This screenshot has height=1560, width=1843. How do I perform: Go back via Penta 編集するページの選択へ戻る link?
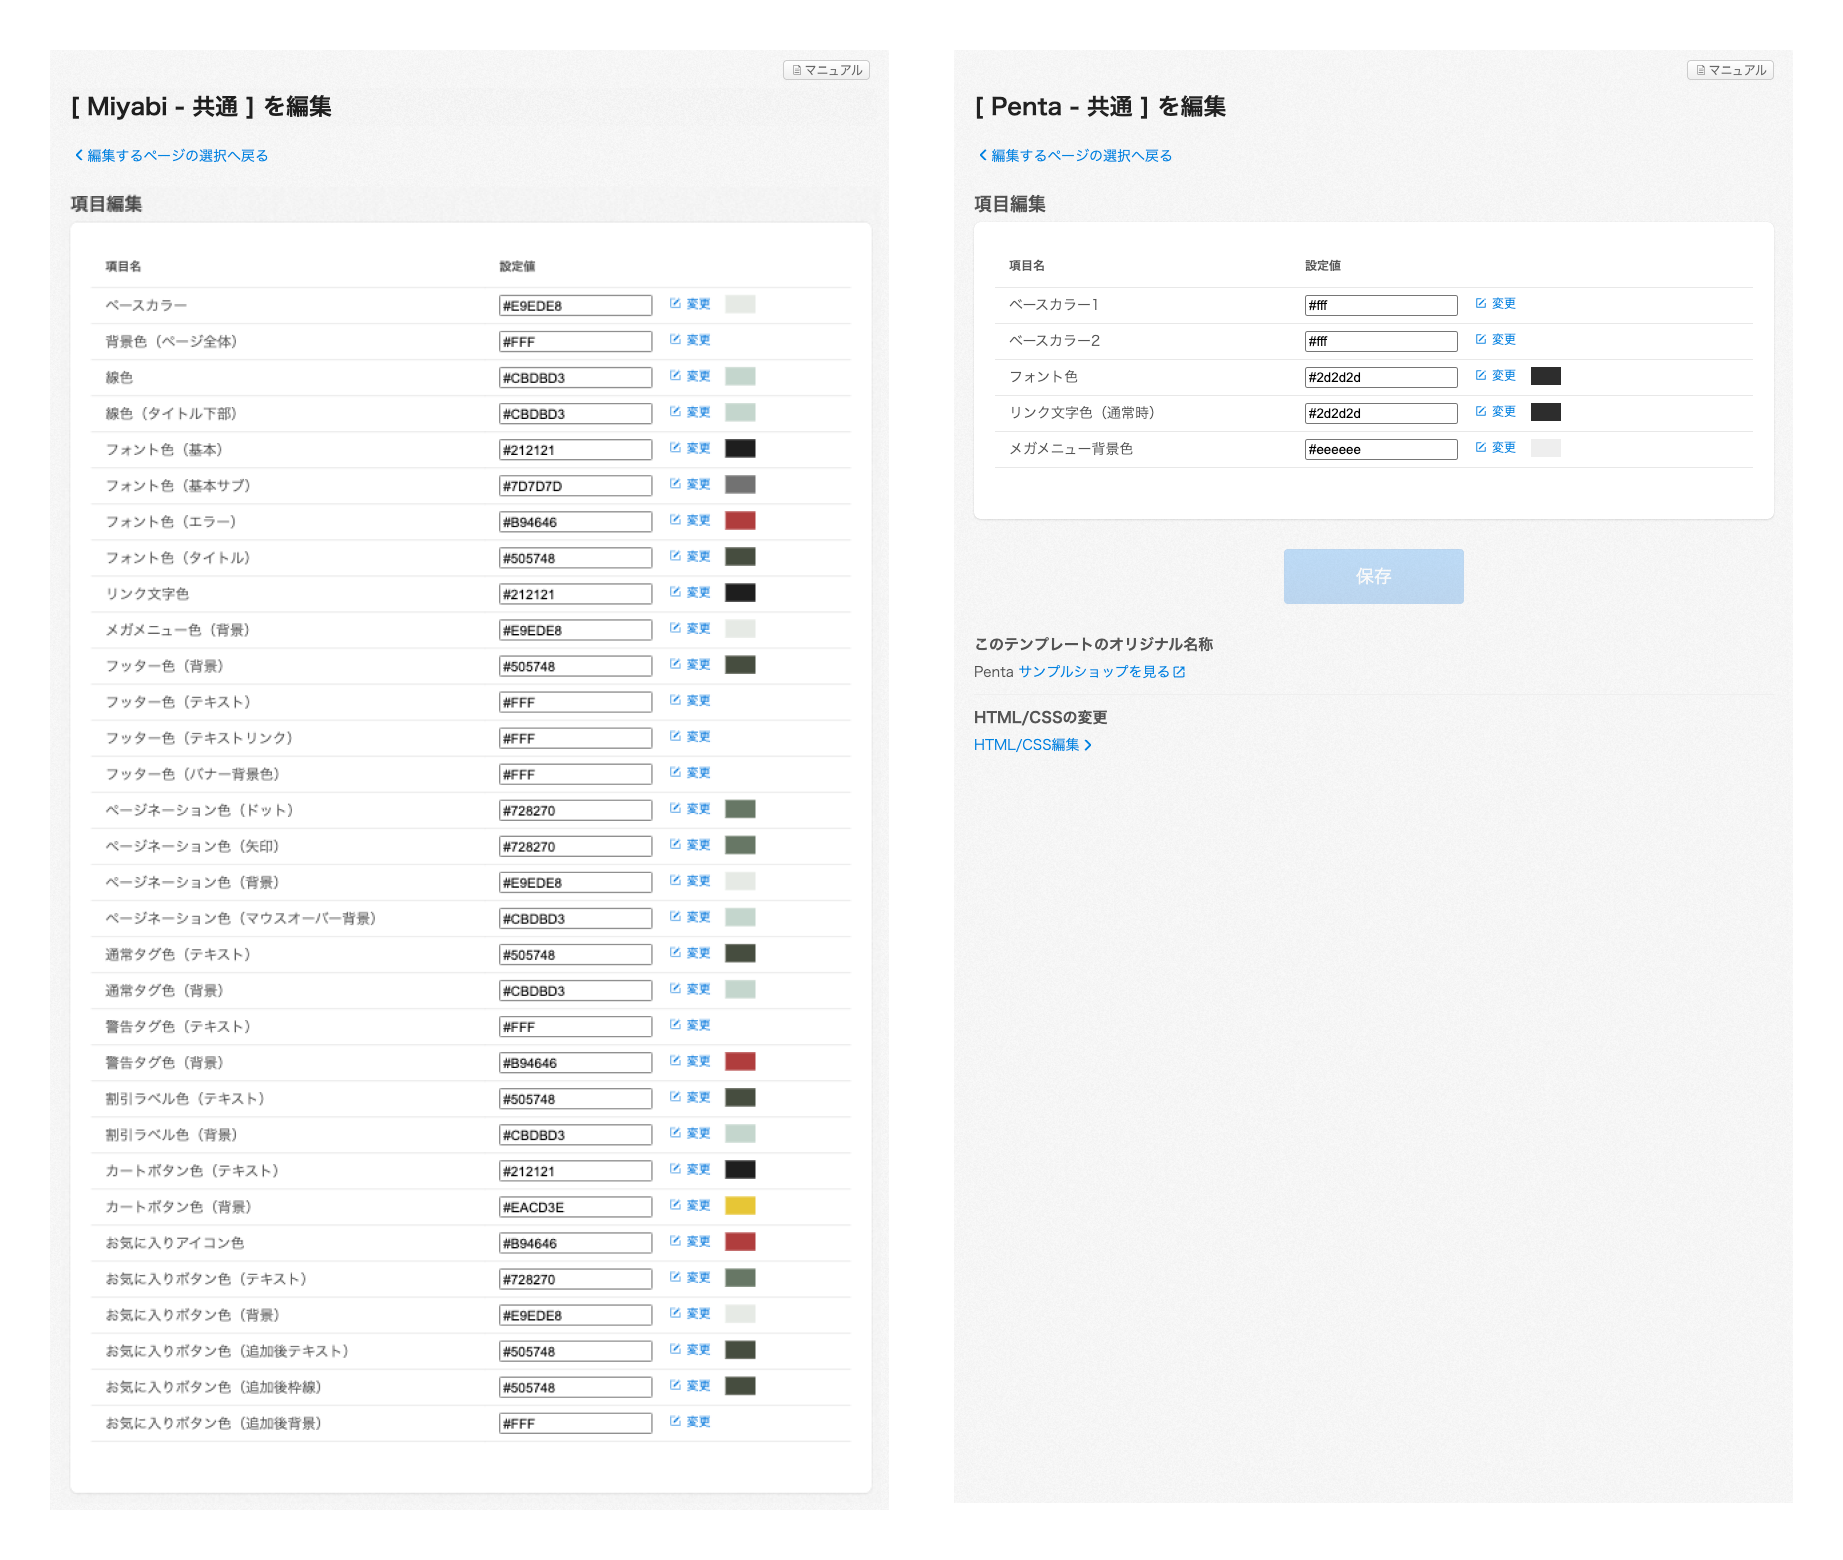[x=1075, y=155]
